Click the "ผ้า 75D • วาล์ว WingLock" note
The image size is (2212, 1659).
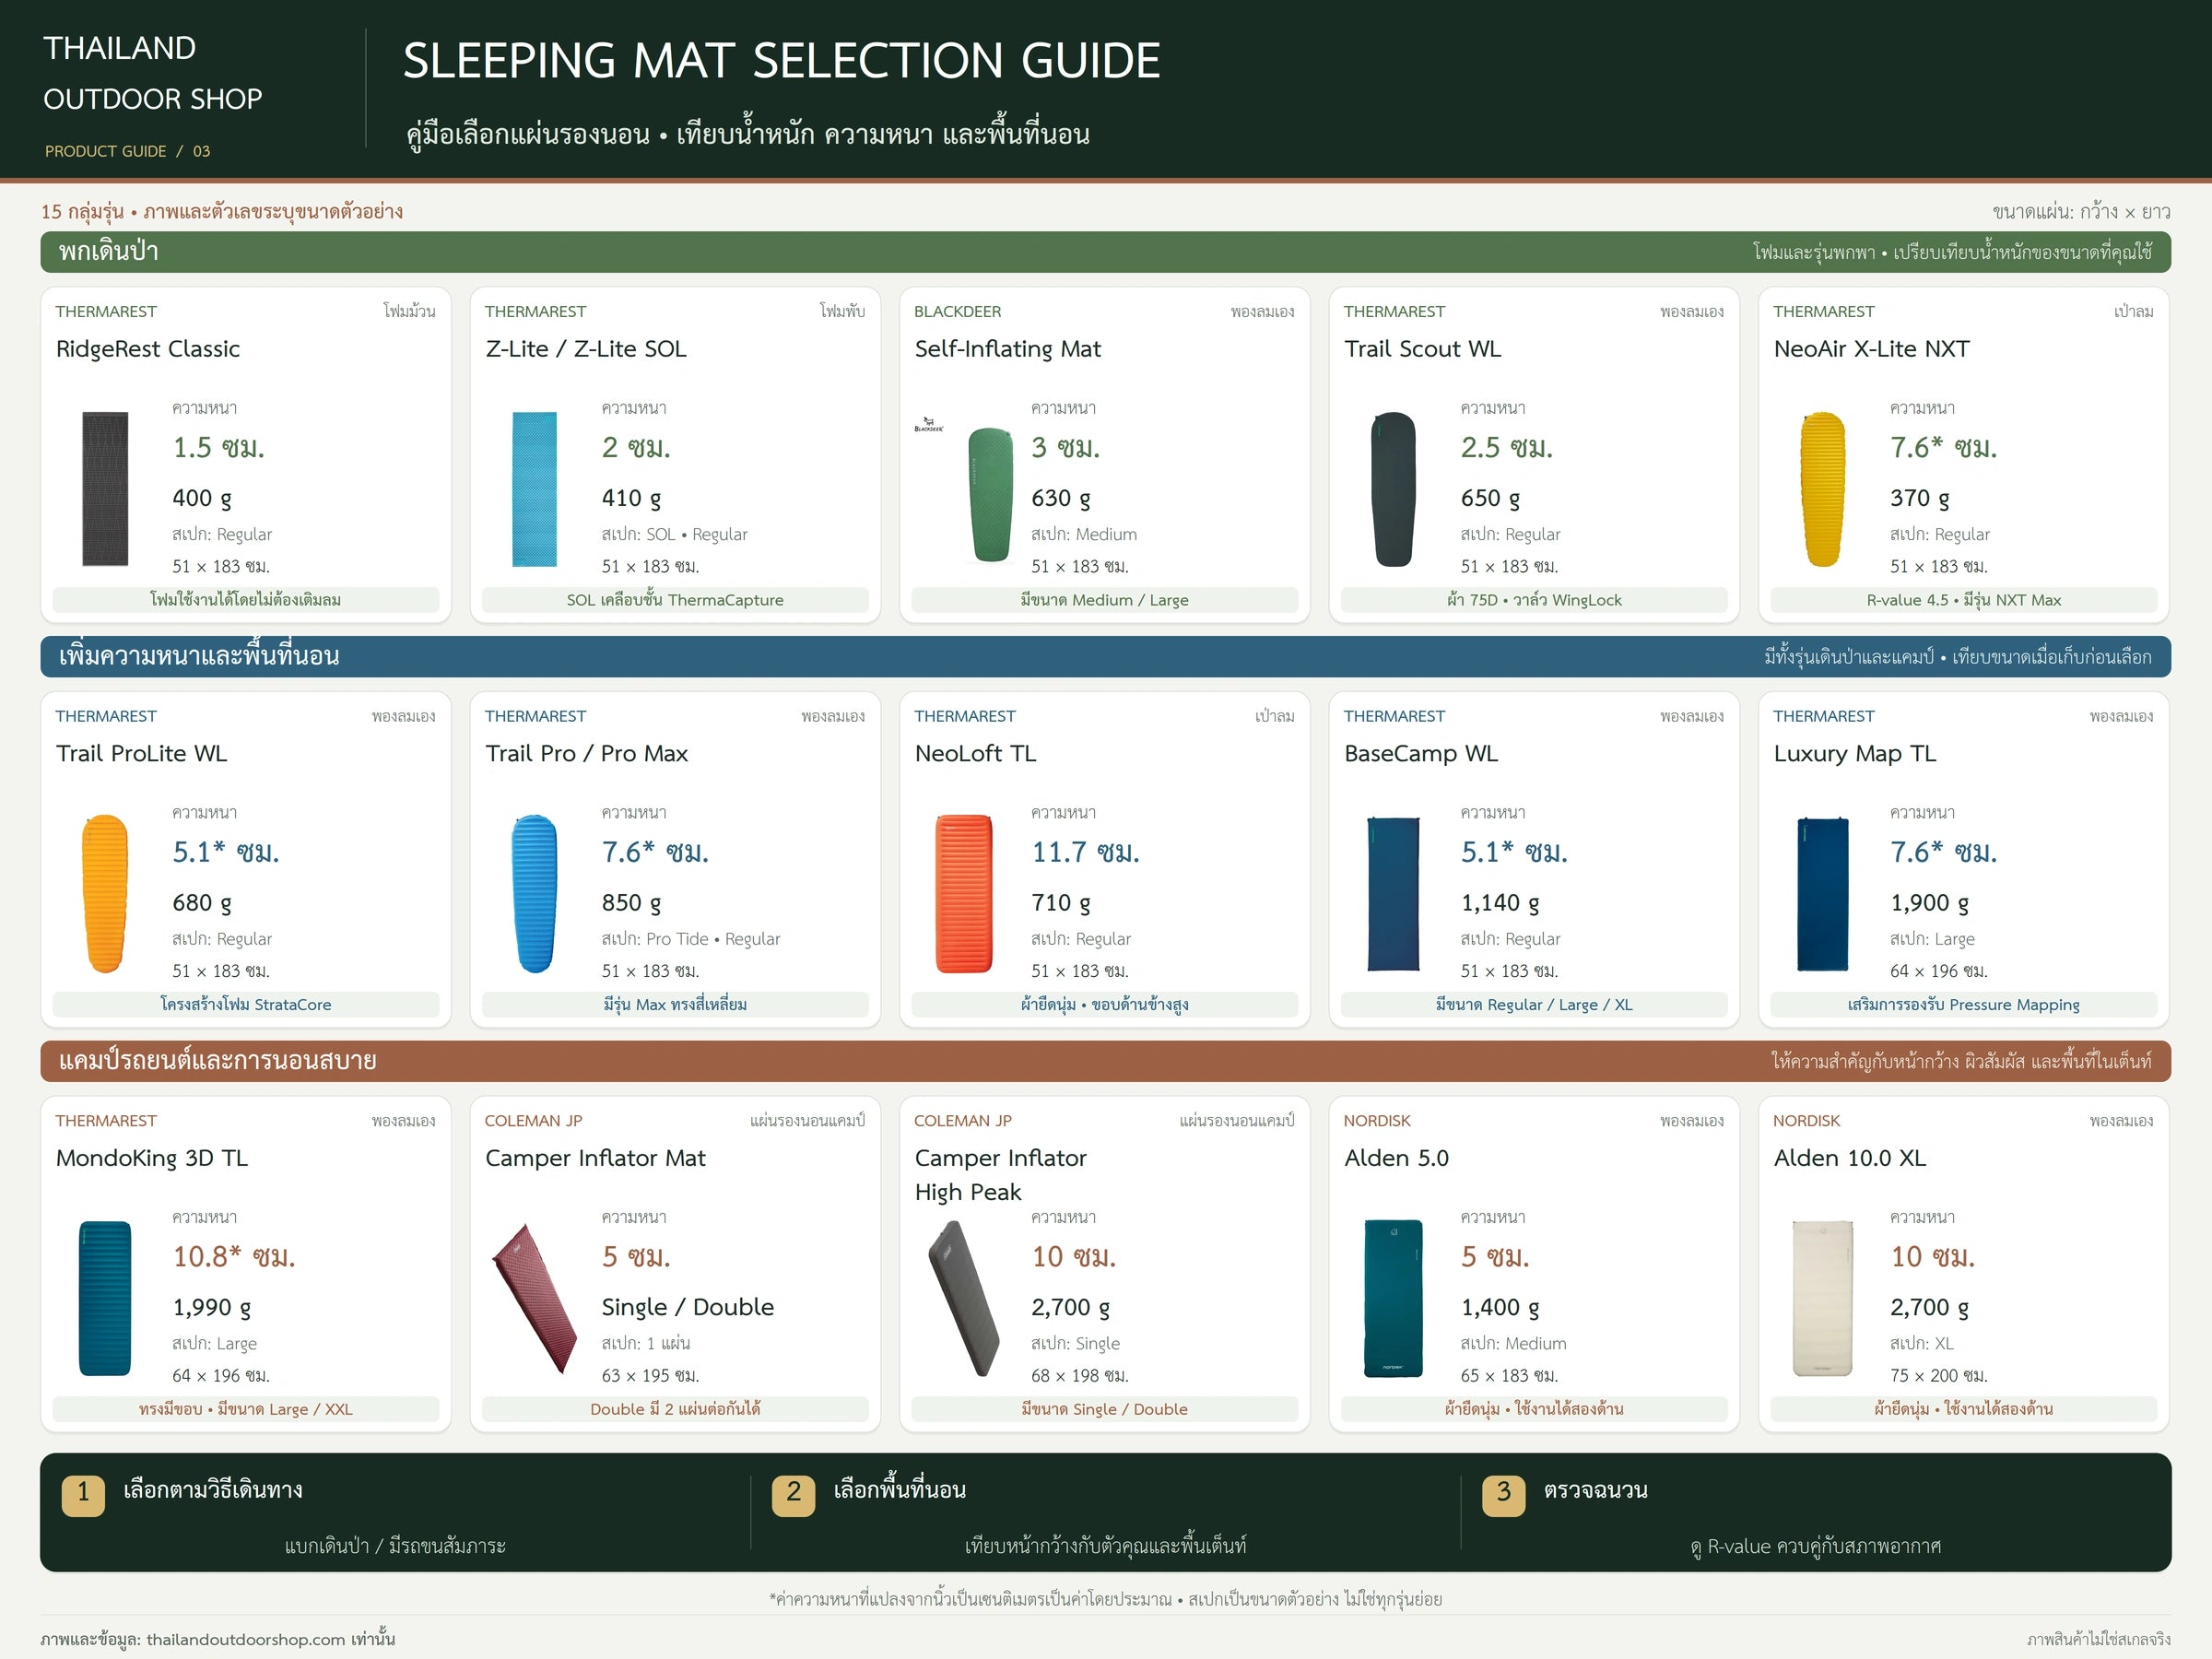coord(1534,600)
